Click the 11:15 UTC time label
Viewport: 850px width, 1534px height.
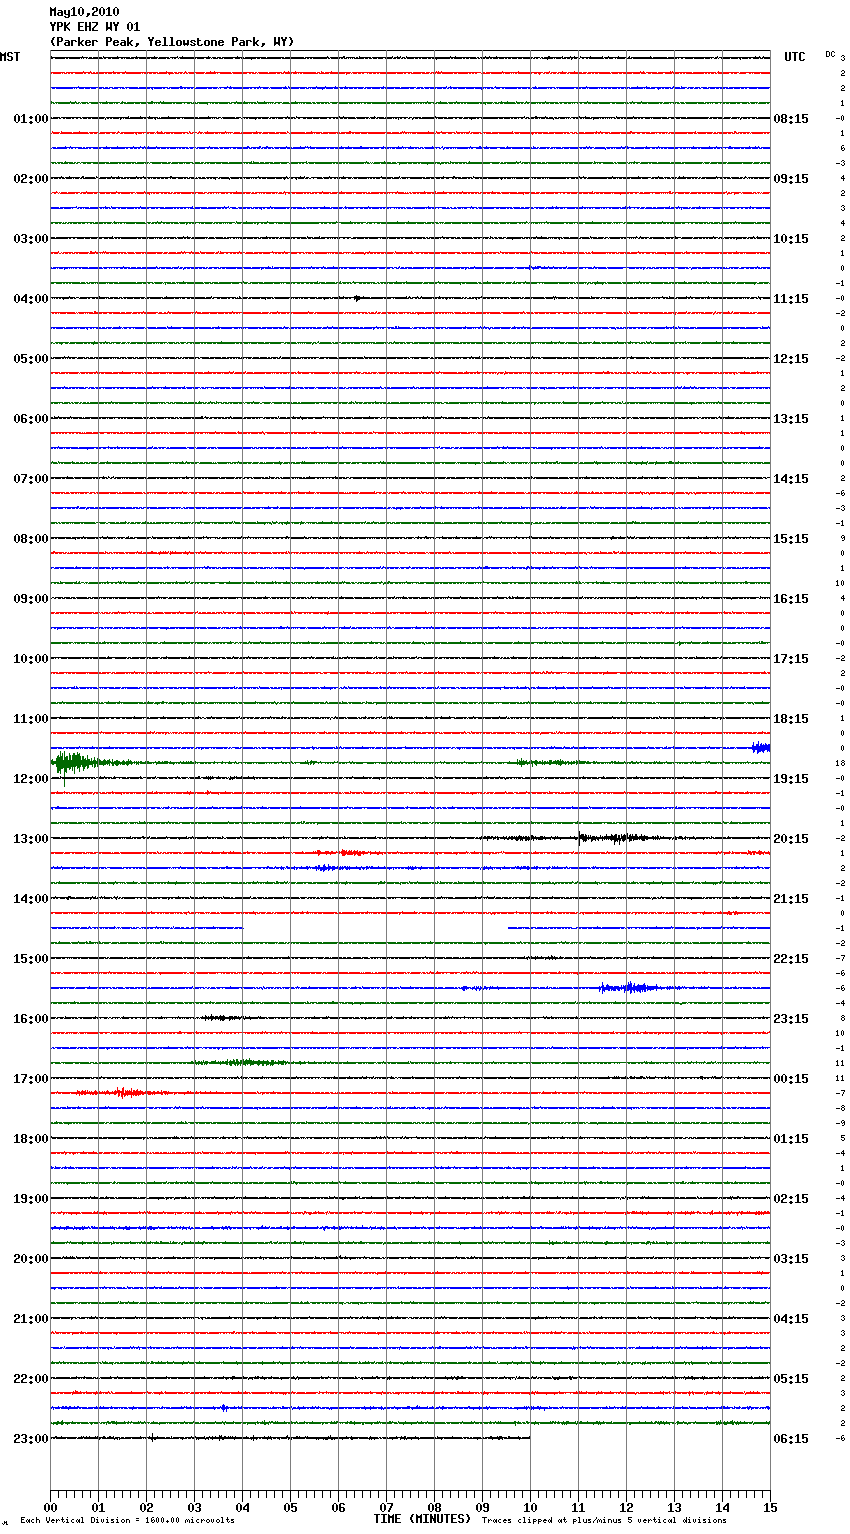[791, 299]
